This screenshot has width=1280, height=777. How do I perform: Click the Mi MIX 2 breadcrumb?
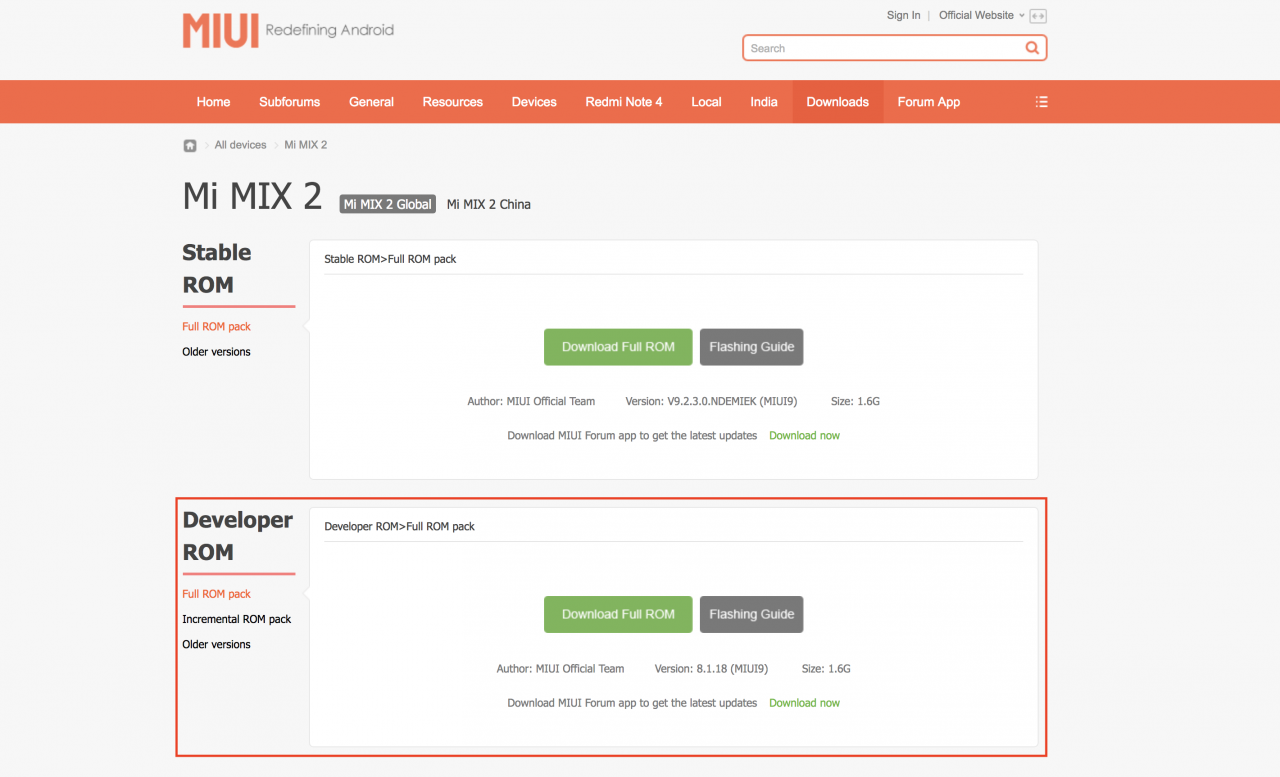click(x=306, y=145)
